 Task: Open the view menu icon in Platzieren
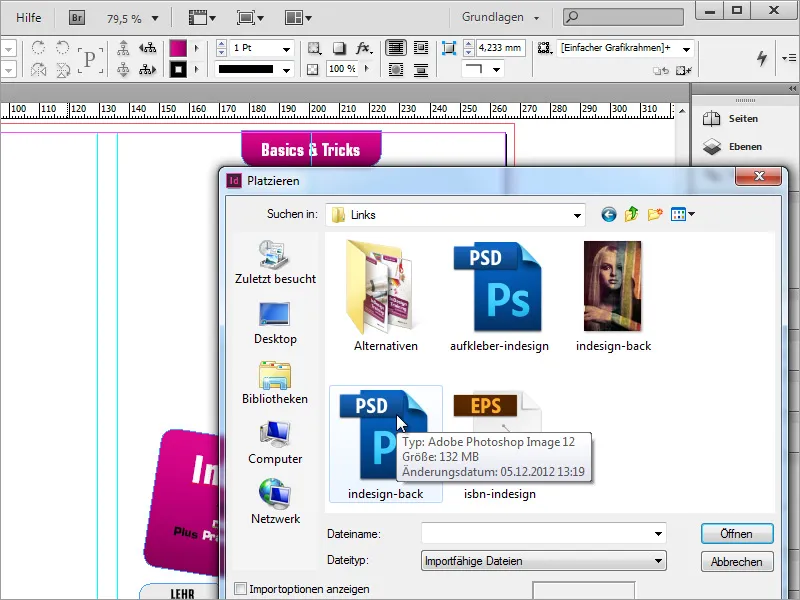(683, 214)
